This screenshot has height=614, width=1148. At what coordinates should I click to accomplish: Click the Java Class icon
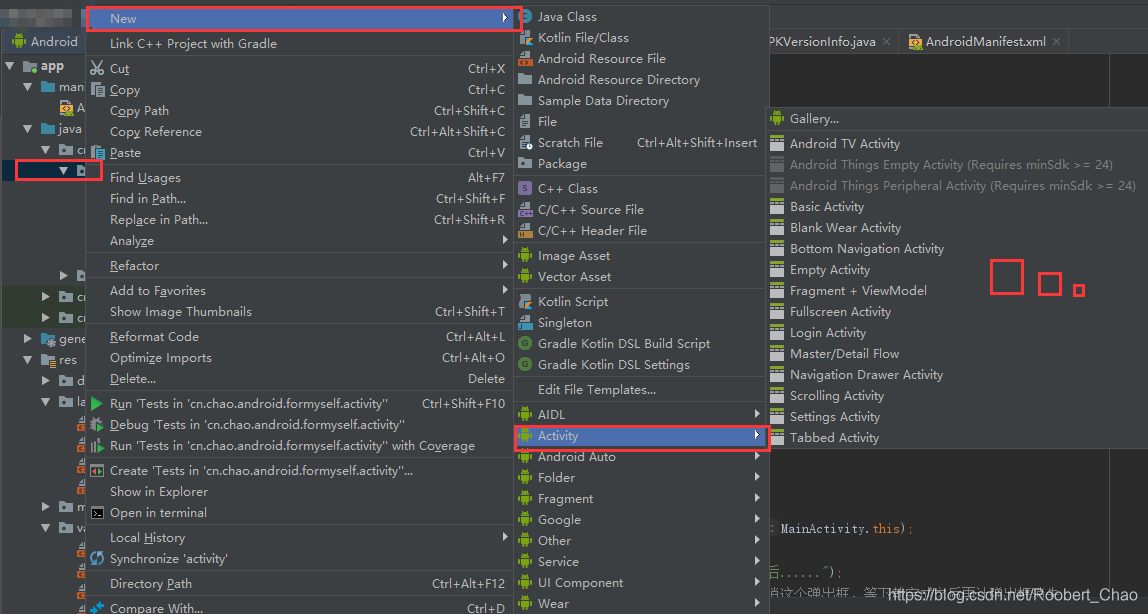tap(525, 16)
